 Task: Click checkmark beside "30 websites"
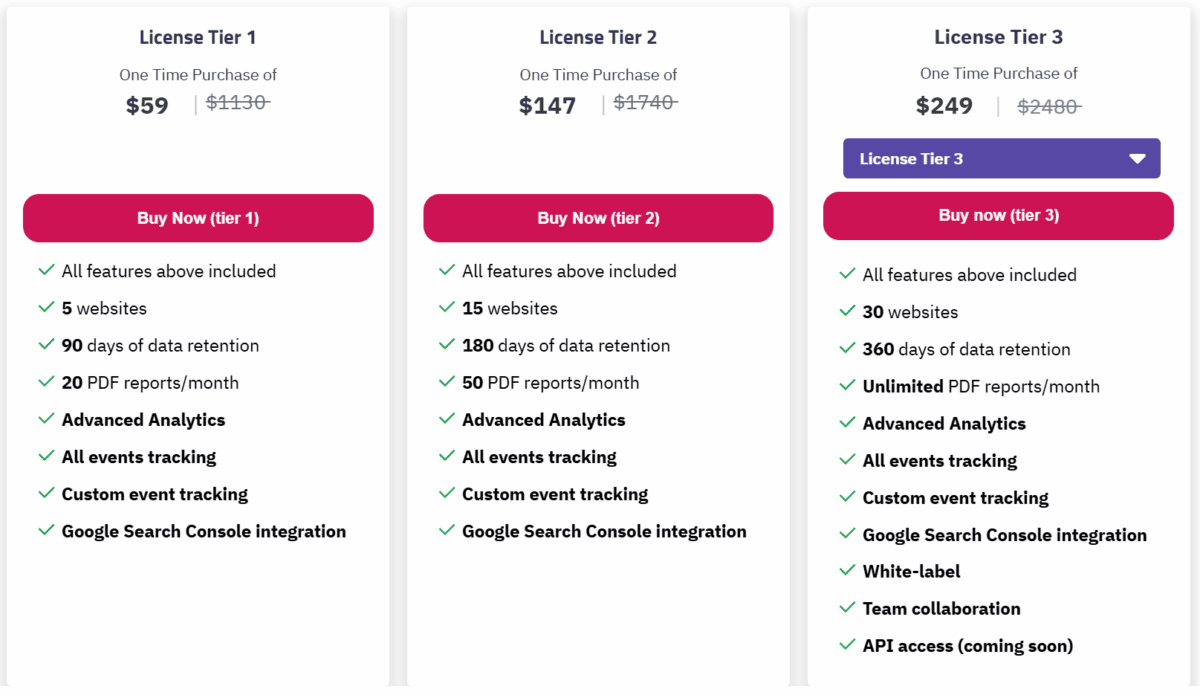[x=847, y=311]
